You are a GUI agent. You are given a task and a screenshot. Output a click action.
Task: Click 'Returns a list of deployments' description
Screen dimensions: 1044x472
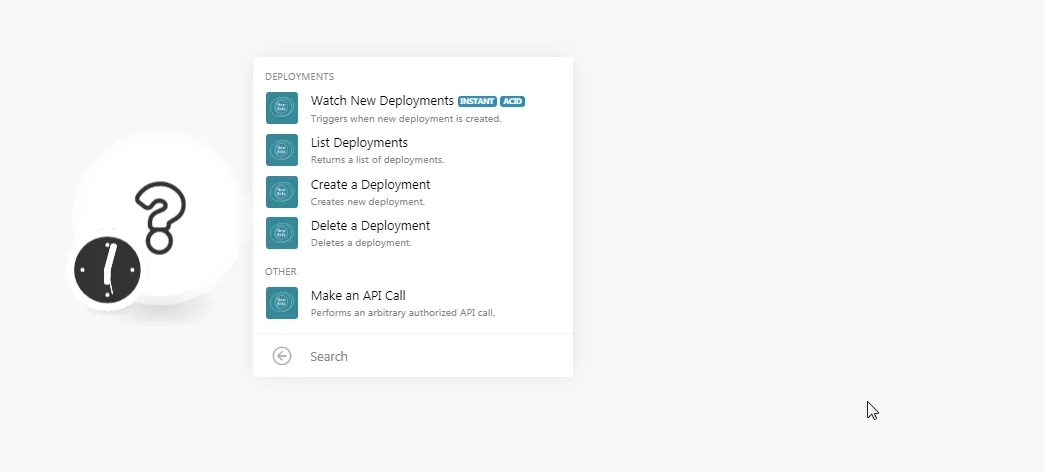377,160
